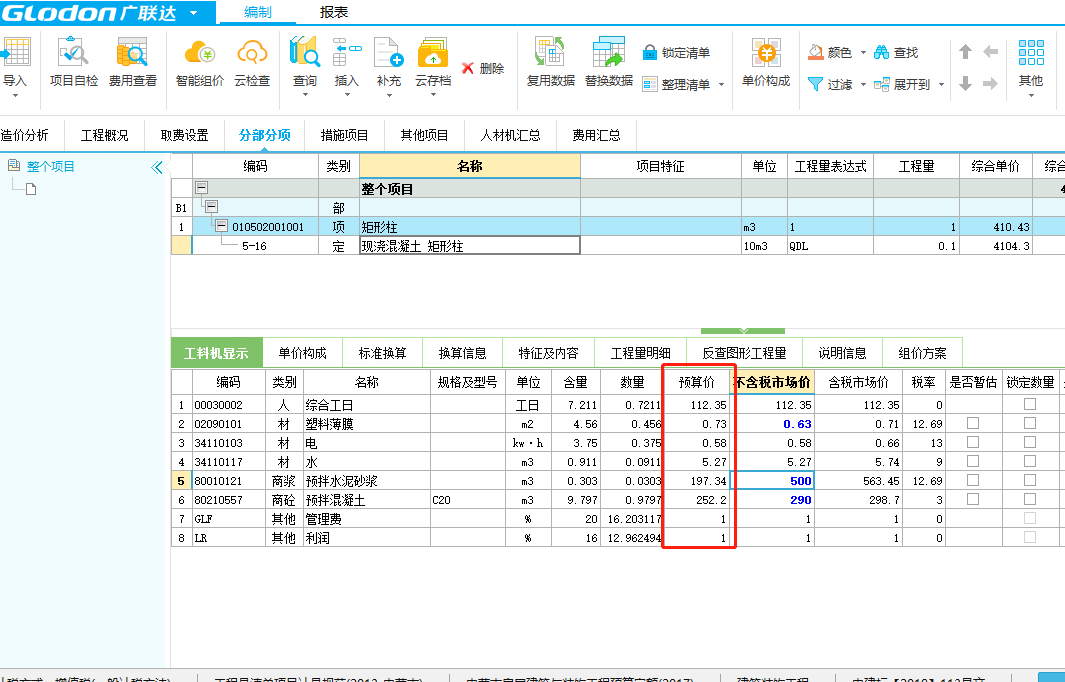Edit the 500 market price cell
Screen dimensions: 1065x682
(772, 481)
